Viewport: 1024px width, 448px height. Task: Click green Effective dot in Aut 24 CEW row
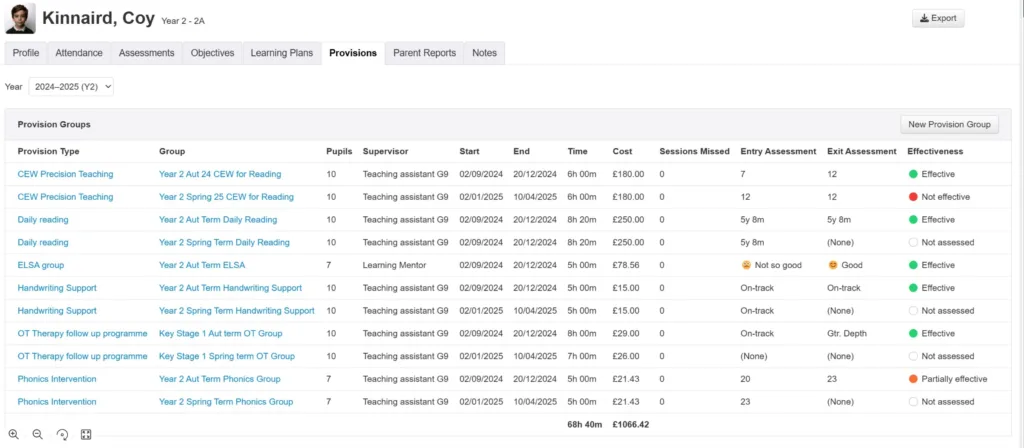pyautogui.click(x=913, y=174)
